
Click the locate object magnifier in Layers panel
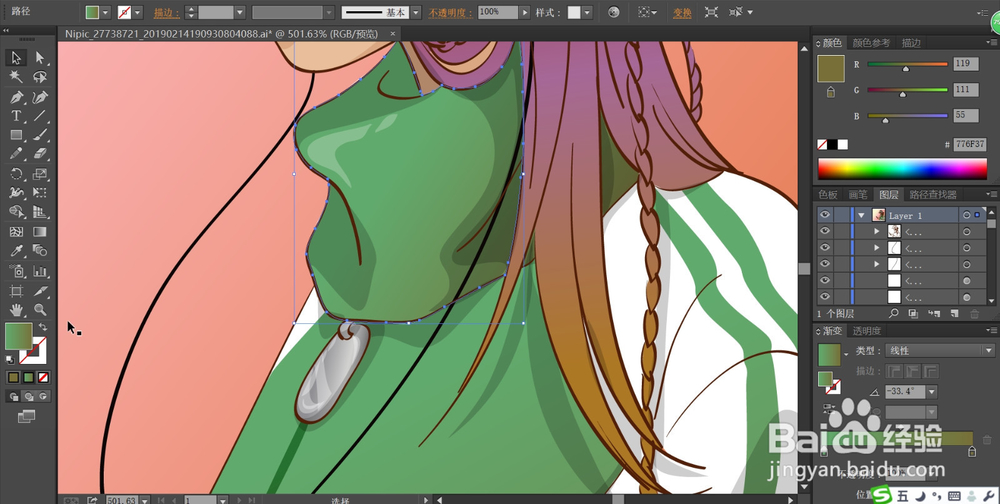point(893,314)
